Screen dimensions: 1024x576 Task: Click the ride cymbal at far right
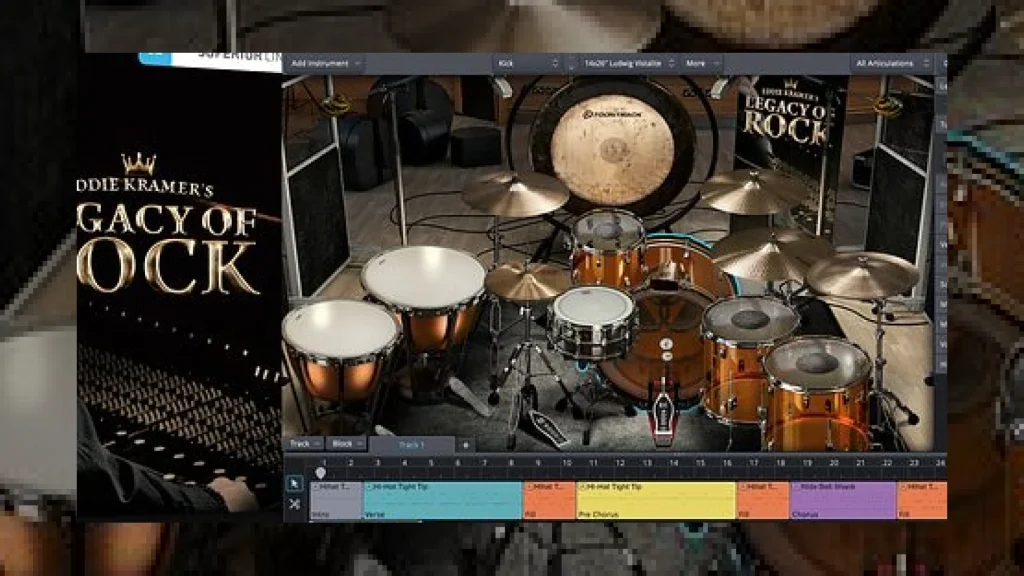[862, 274]
